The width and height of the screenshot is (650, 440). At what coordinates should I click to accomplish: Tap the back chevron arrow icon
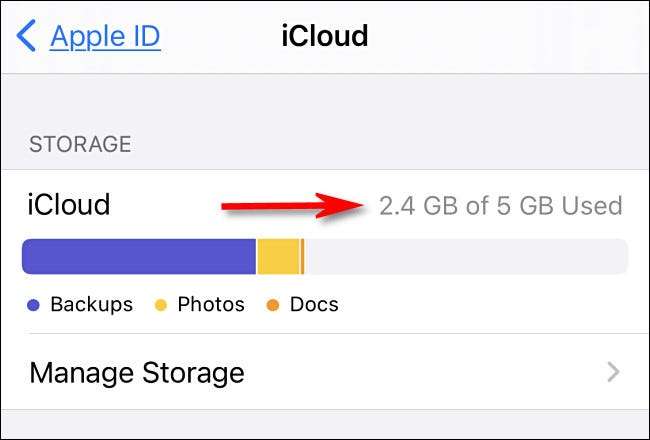26,36
